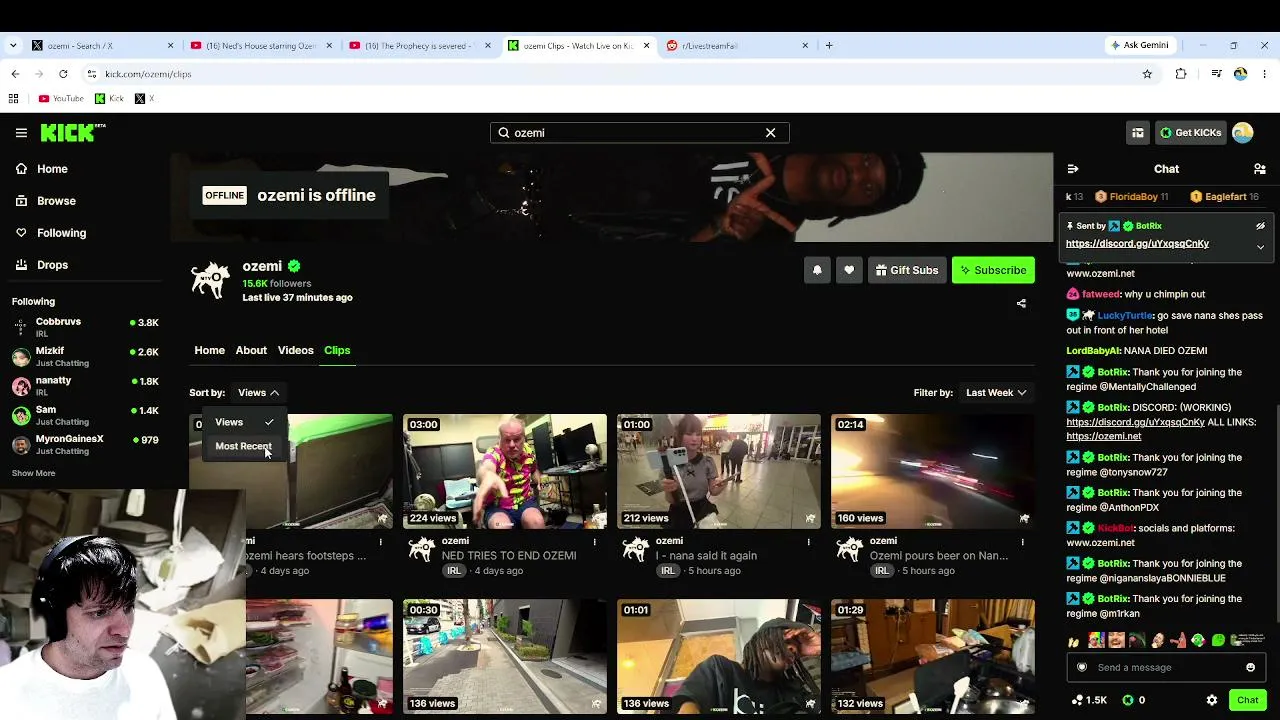Focus the Send a message field
1280x720 pixels.
(x=1166, y=667)
